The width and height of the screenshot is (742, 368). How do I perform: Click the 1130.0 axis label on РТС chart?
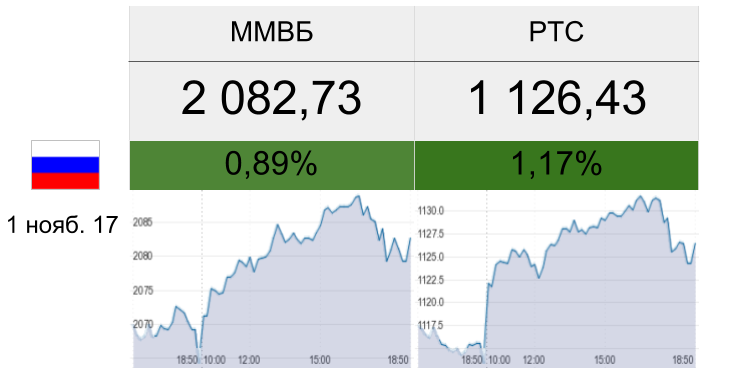[431, 211]
